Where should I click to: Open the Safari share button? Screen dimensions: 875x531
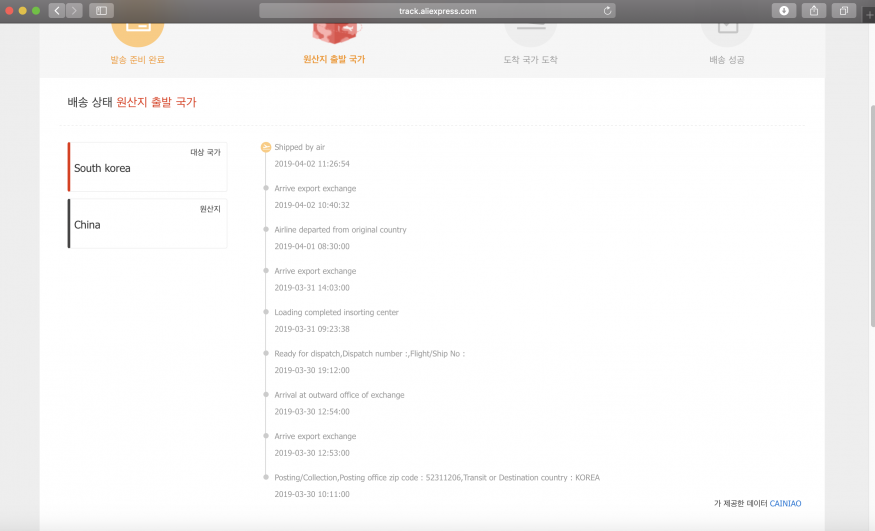pos(814,11)
